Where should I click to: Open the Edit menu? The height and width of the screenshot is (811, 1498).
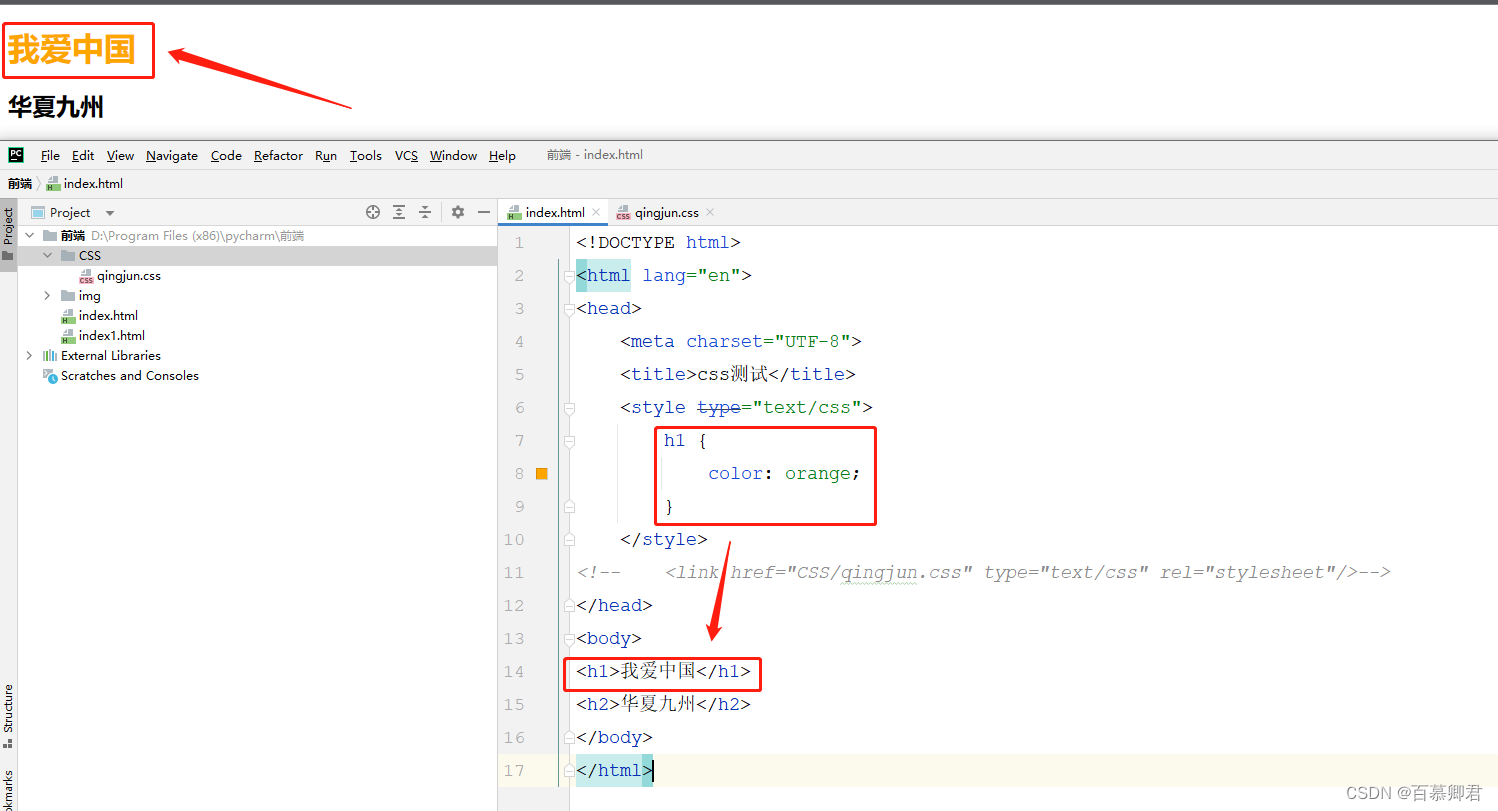pos(83,156)
